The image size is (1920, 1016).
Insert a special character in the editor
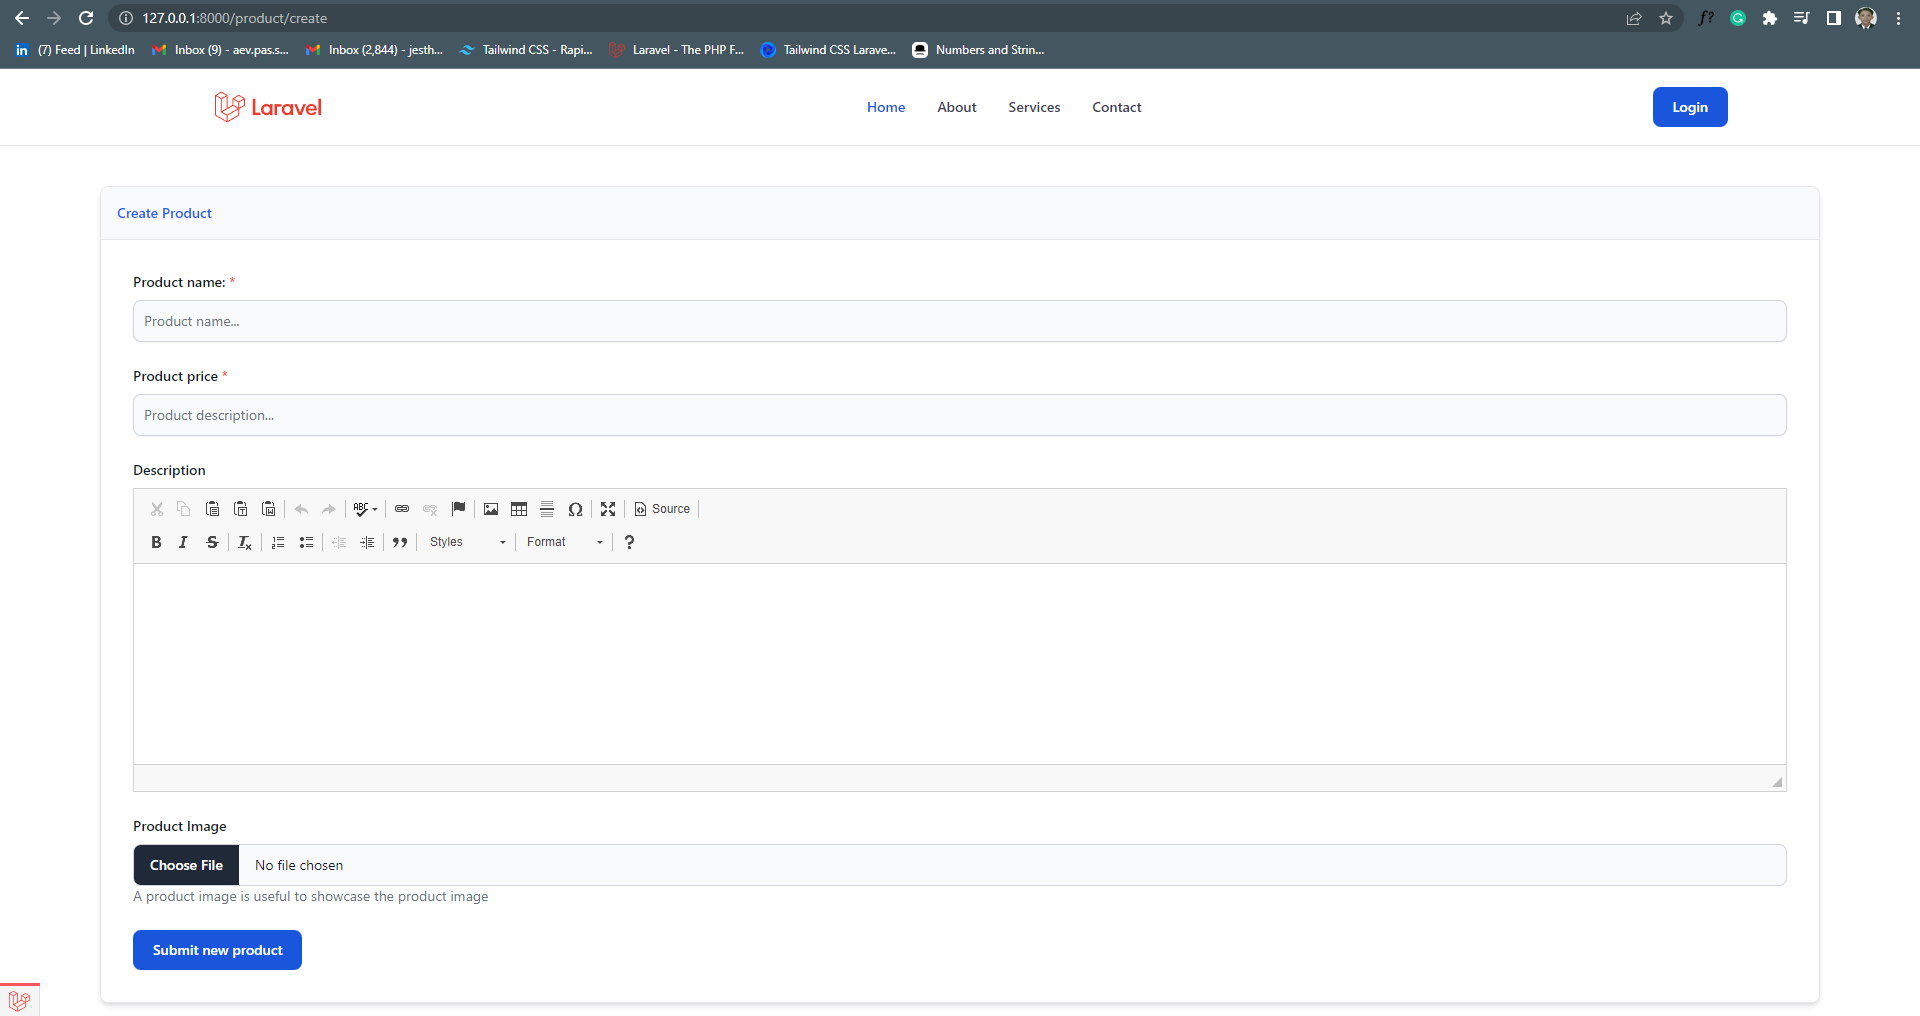click(576, 509)
